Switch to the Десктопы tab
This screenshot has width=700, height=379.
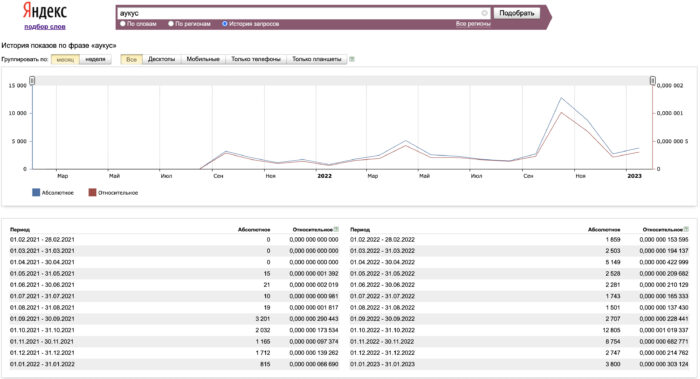(162, 59)
